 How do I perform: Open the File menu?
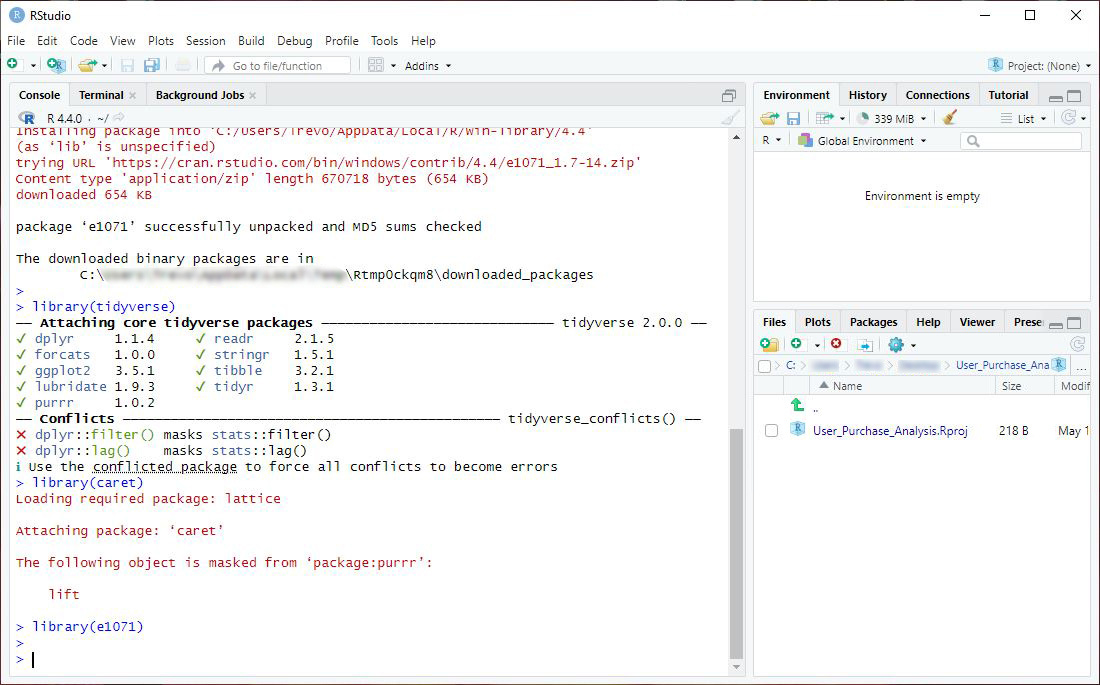[15, 41]
